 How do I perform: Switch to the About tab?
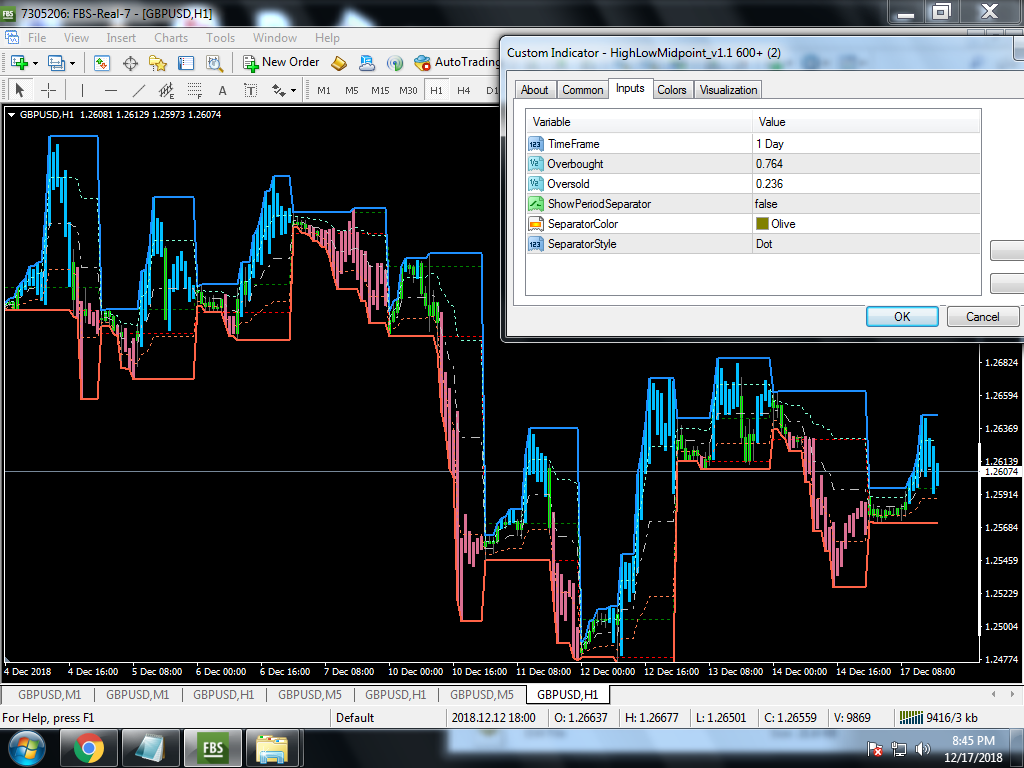click(534, 89)
